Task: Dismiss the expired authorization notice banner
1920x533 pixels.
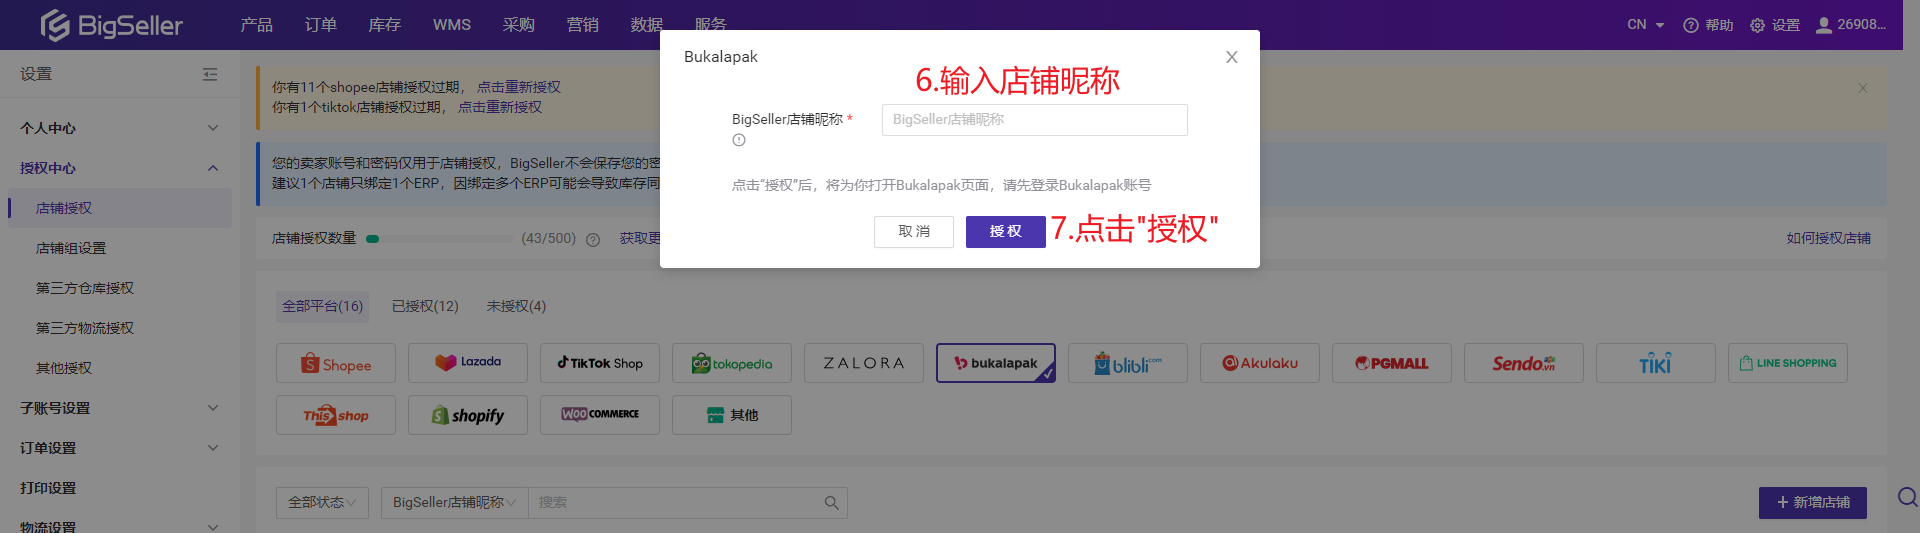Action: tap(1863, 88)
